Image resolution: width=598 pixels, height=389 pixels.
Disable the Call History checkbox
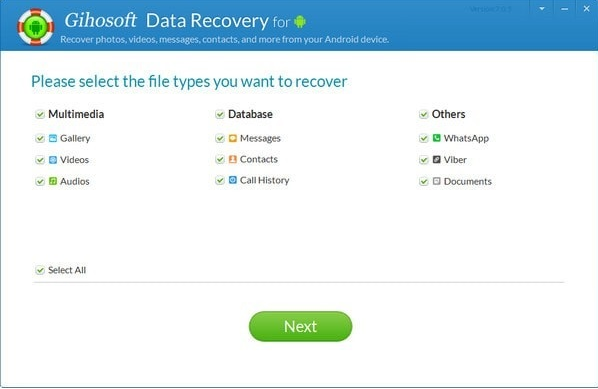click(x=220, y=180)
